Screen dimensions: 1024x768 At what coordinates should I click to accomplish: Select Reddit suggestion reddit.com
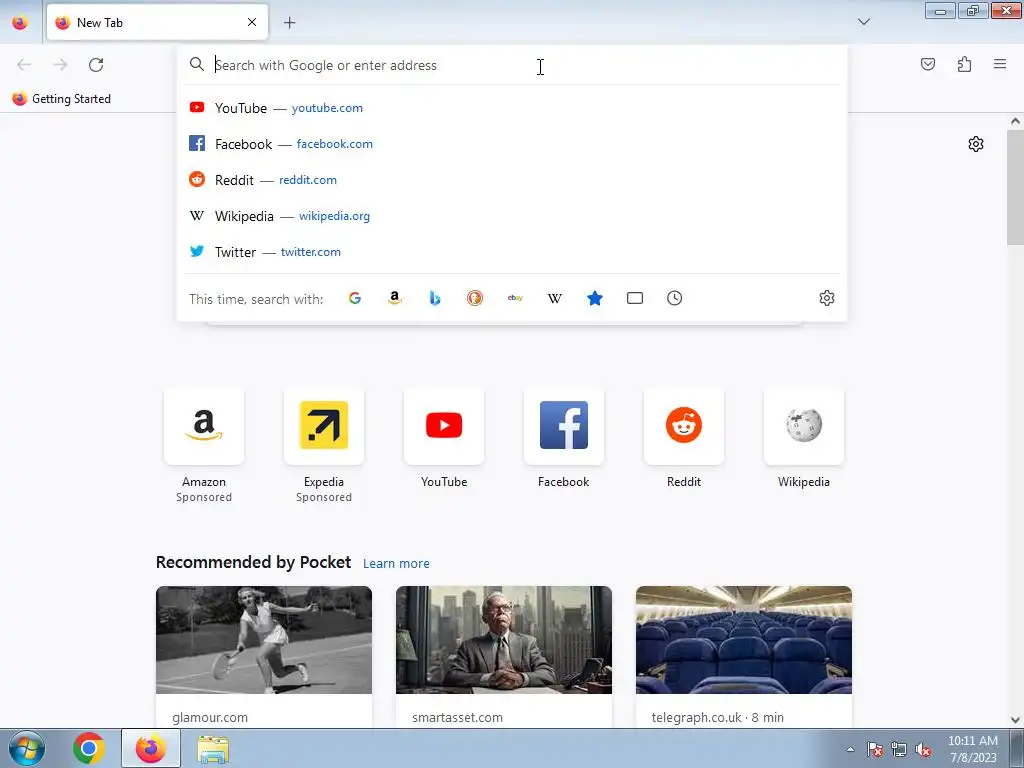(x=512, y=180)
